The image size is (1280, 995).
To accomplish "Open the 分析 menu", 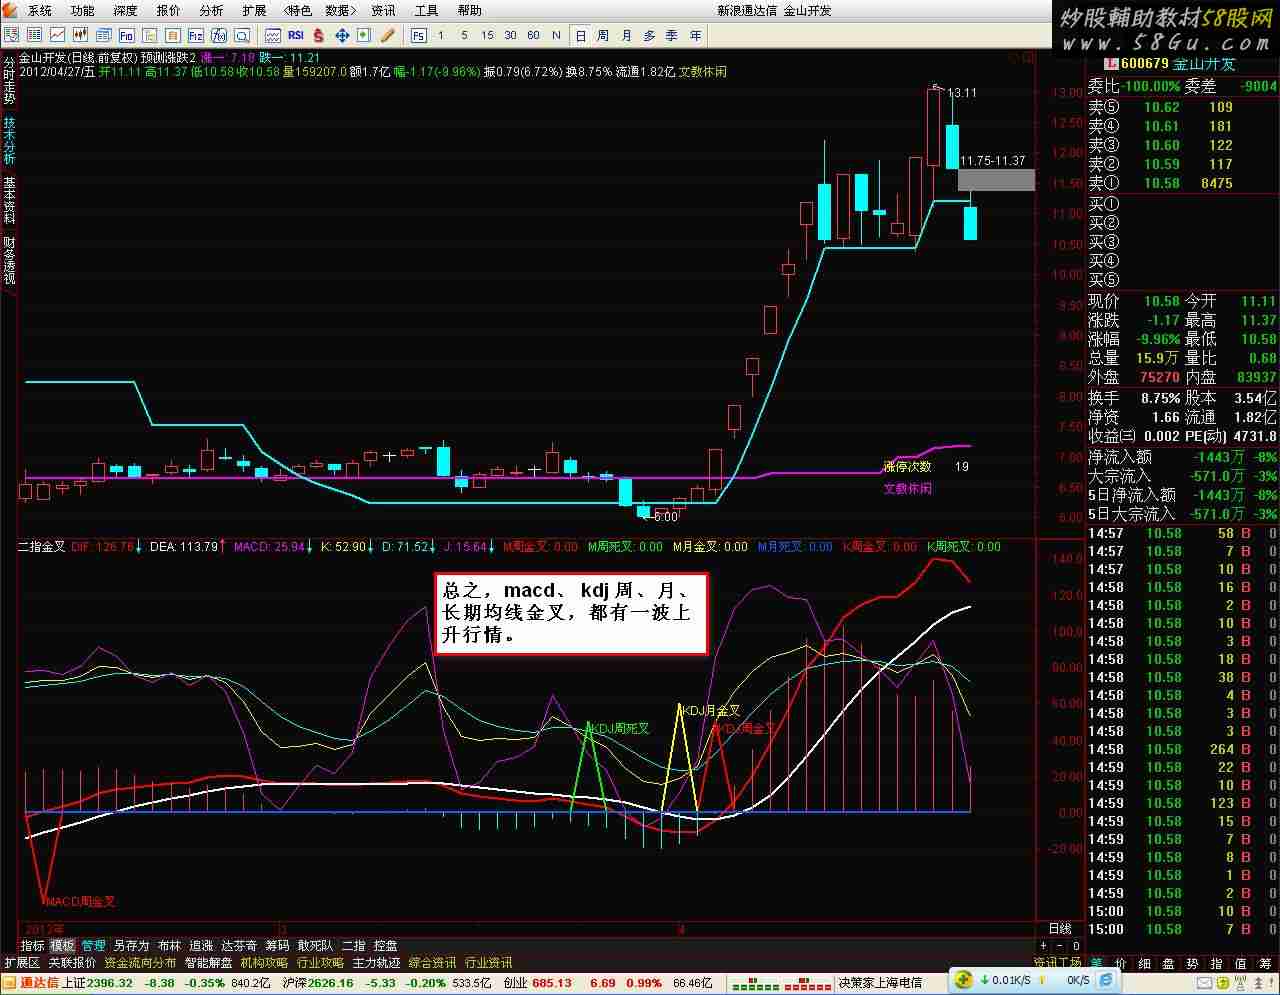I will point(211,10).
